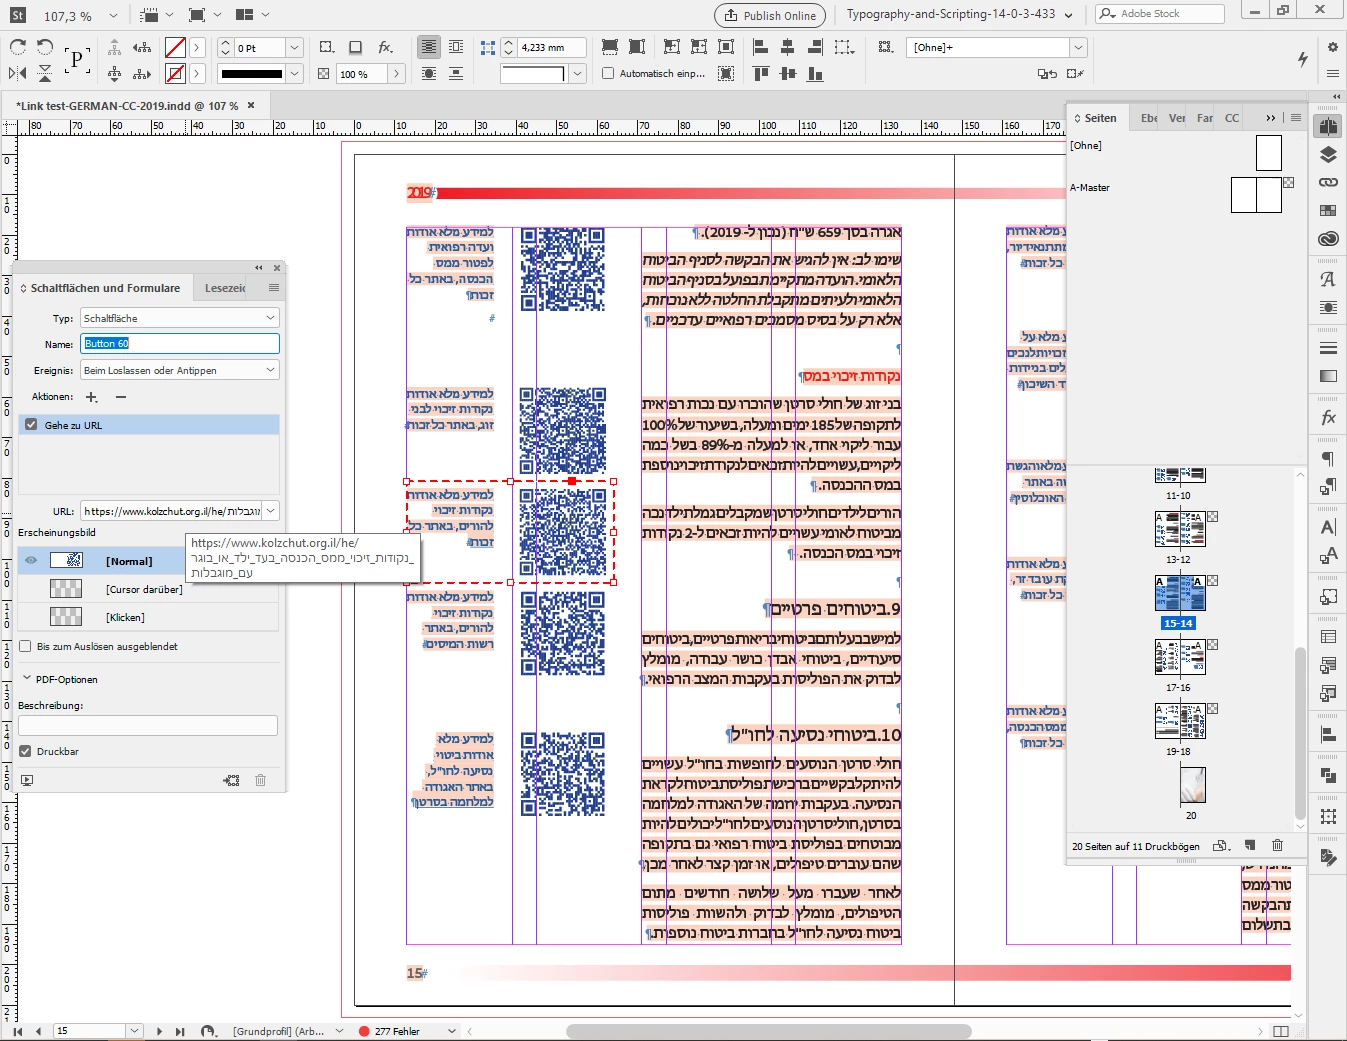This screenshot has width=1347, height=1041.
Task: Add action plus icon next to Aktionen
Action: [x=92, y=397]
